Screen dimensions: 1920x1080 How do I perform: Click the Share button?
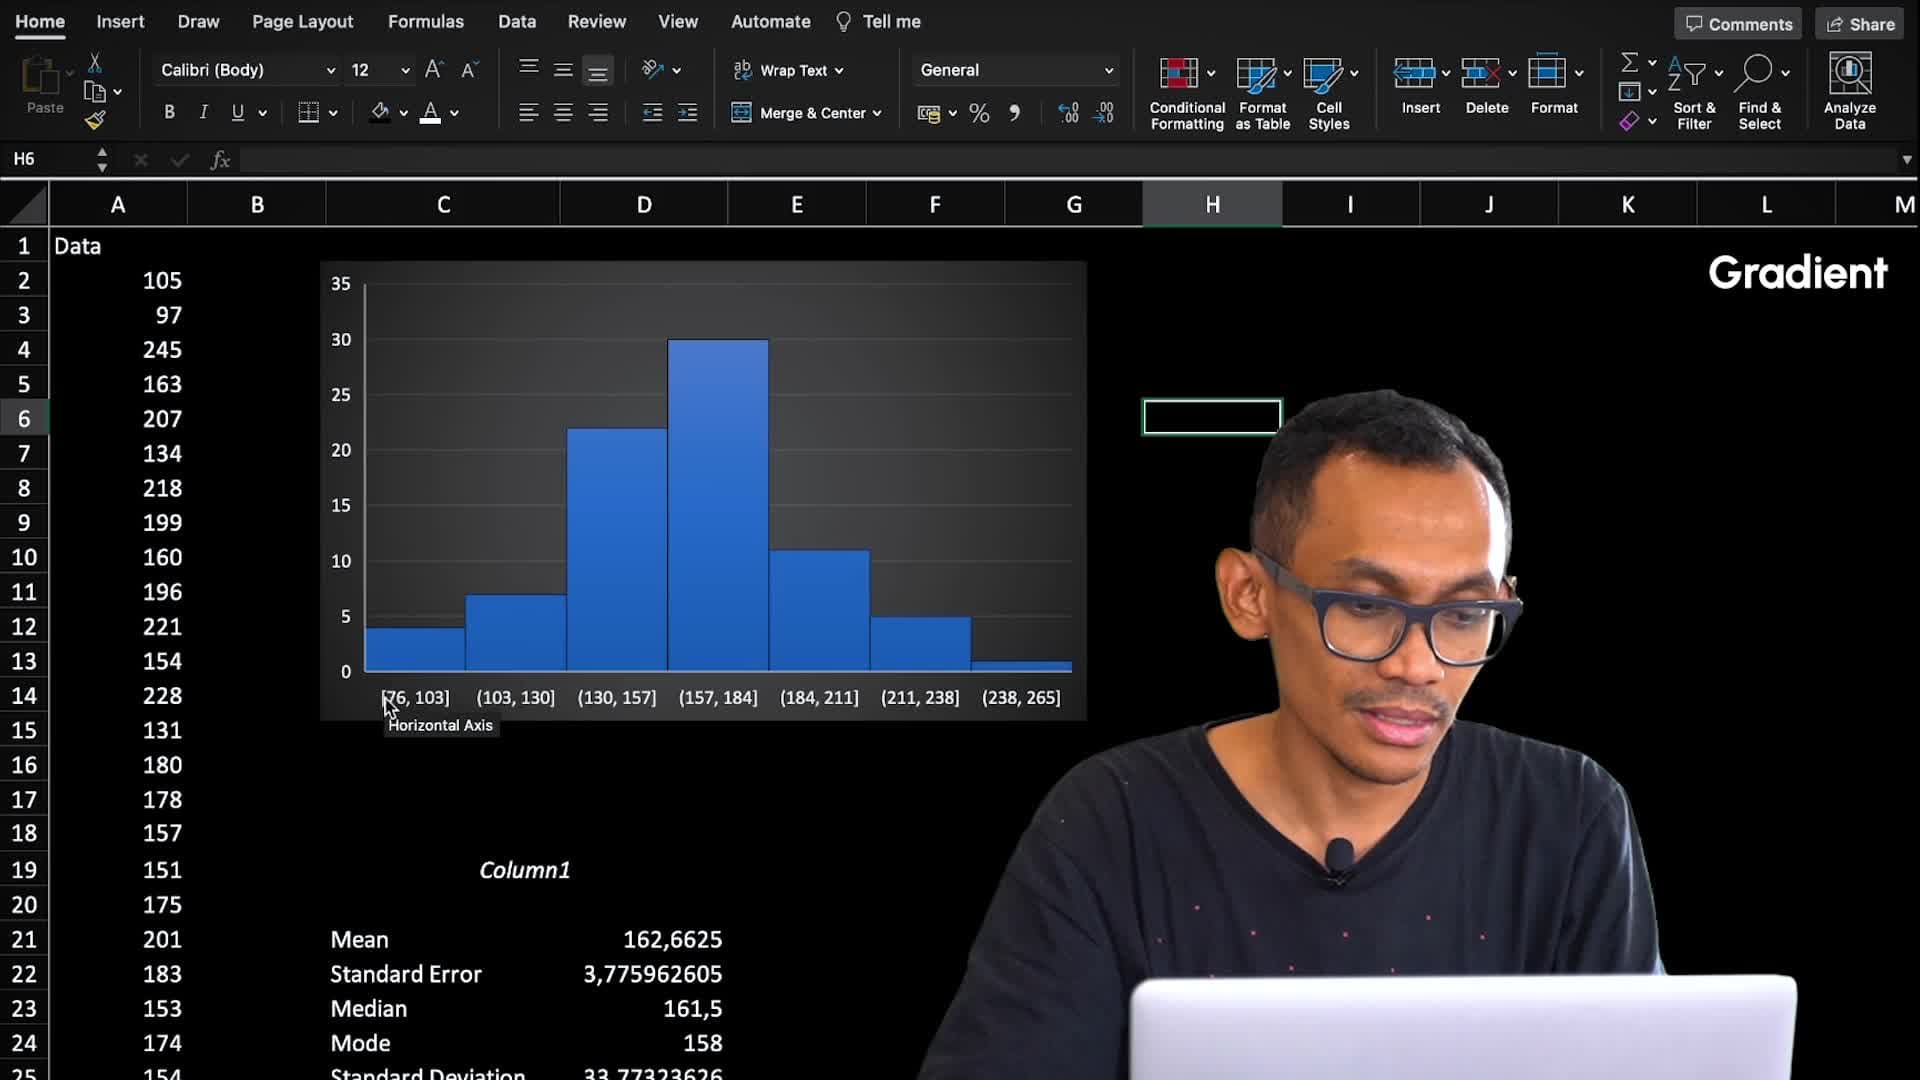click(x=1858, y=23)
